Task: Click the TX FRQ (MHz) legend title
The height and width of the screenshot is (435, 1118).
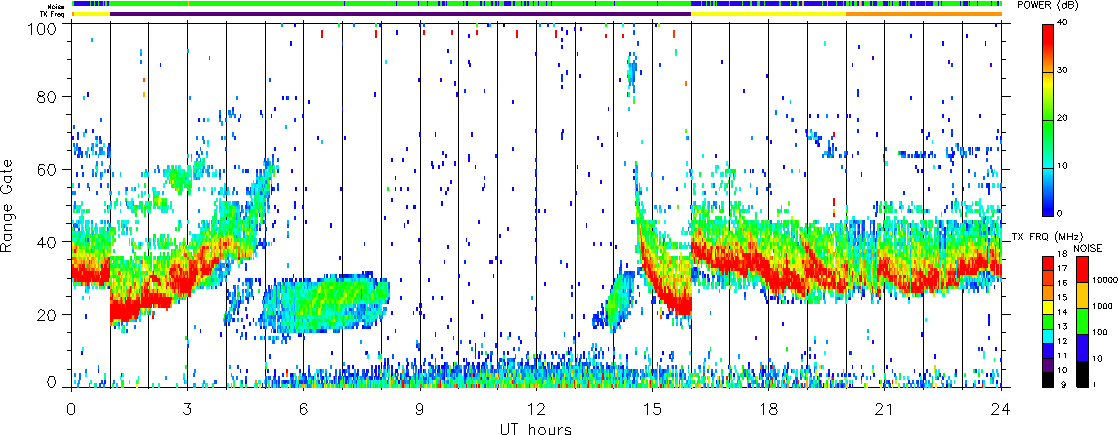Action: (1047, 237)
